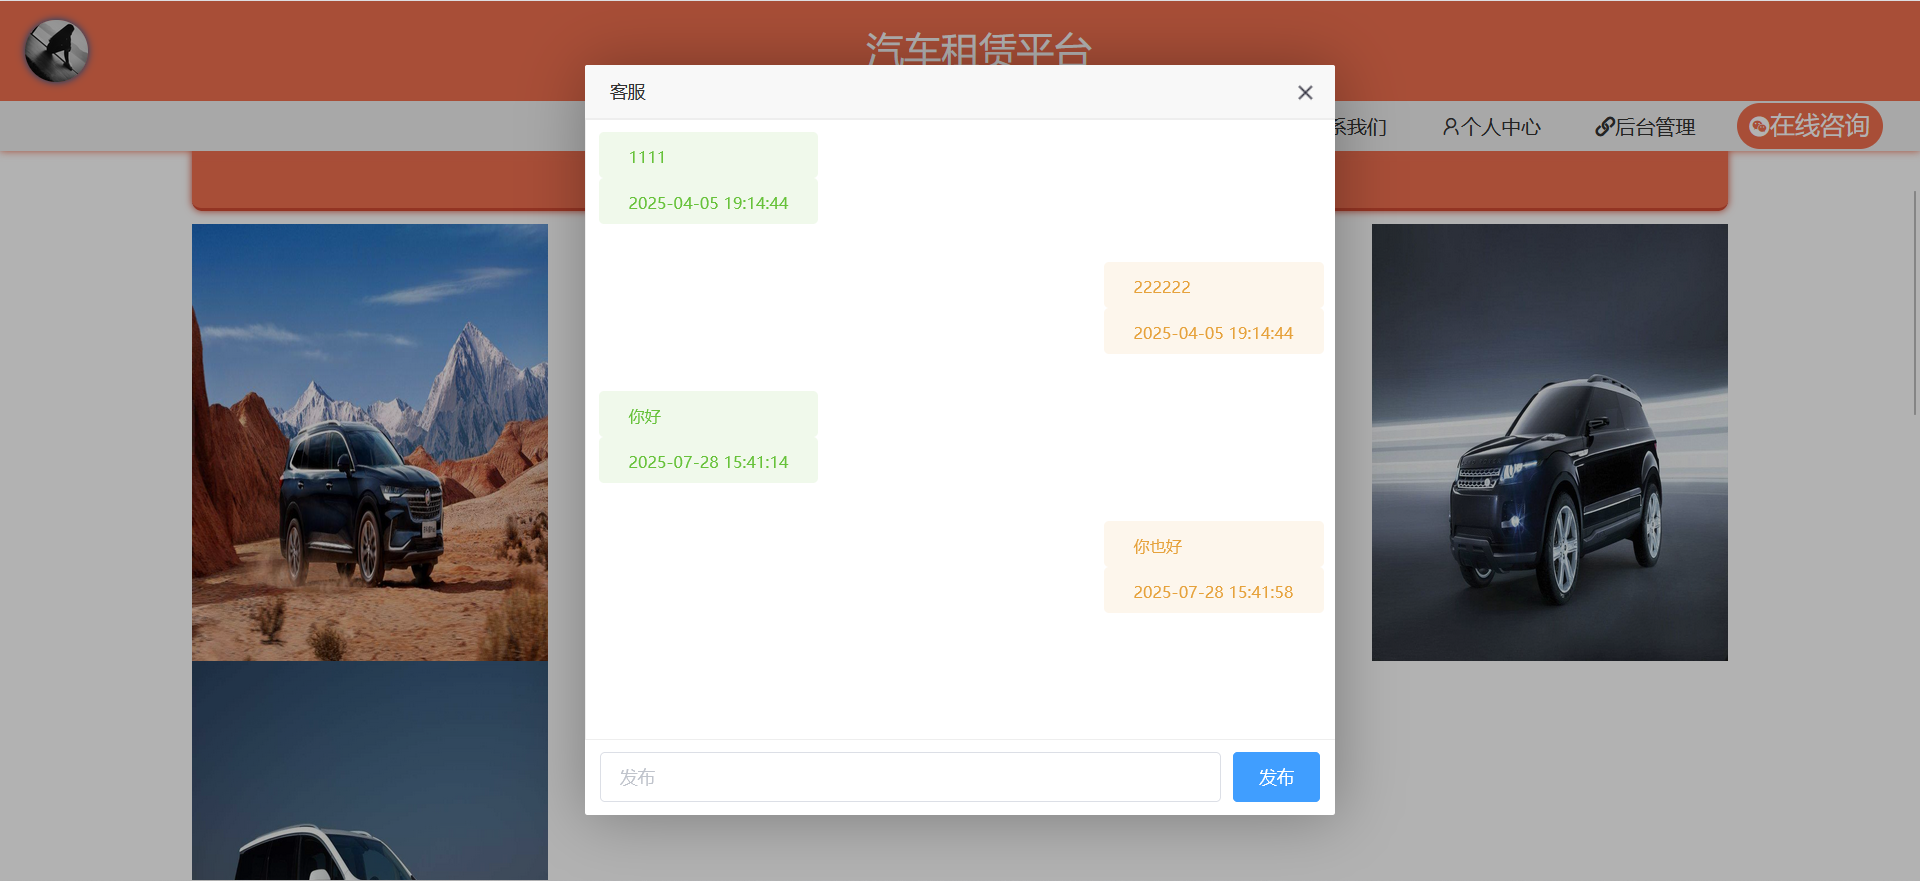Select the green "1111" message bubble

708,157
